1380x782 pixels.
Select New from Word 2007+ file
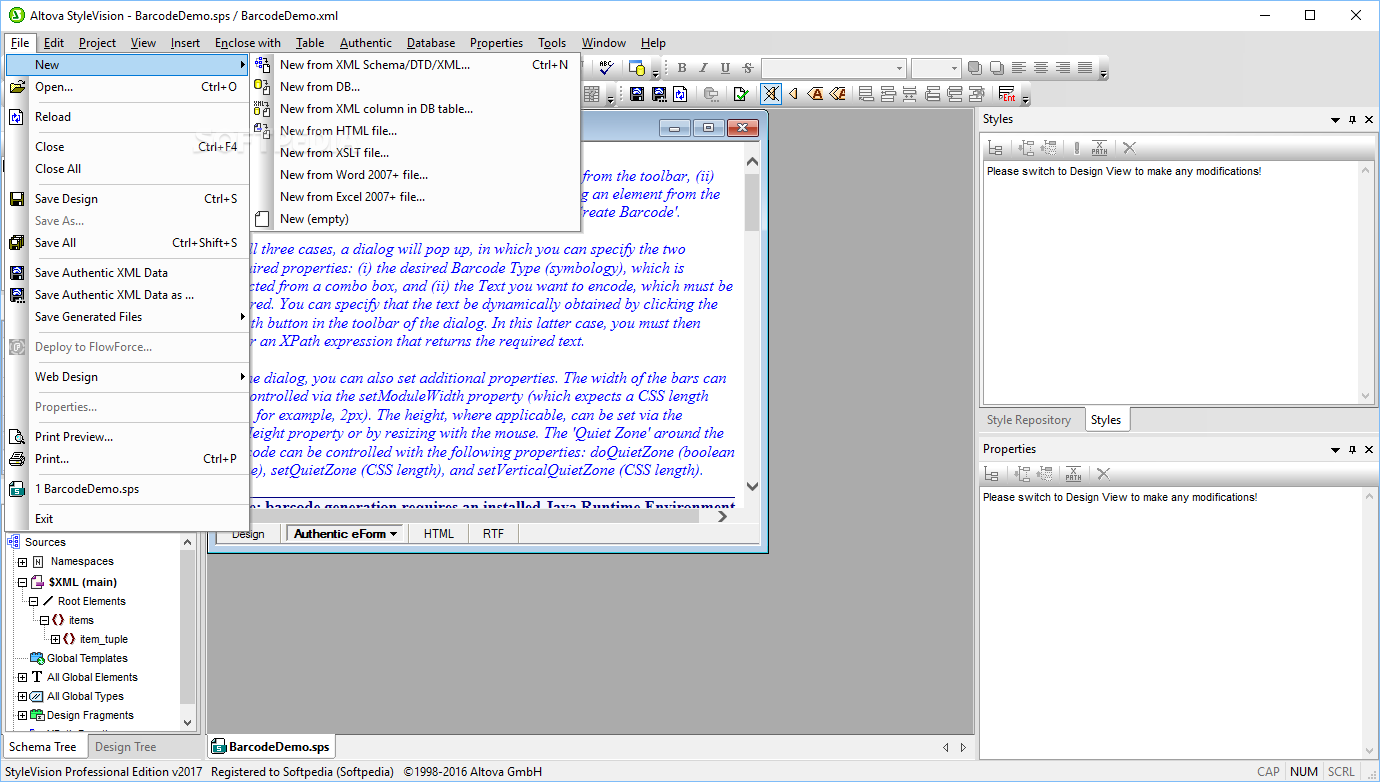(x=414, y=175)
